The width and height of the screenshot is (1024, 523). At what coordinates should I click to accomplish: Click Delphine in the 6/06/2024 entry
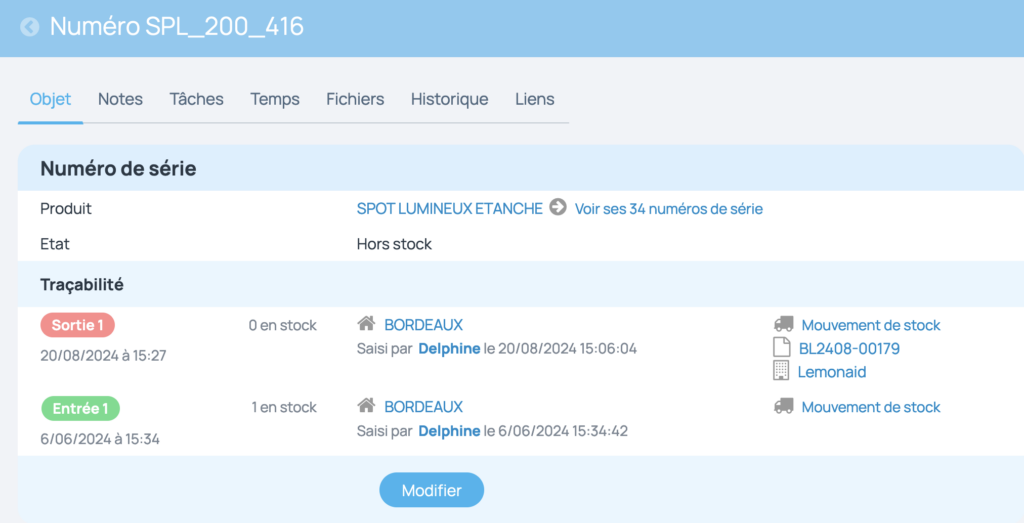tap(449, 431)
